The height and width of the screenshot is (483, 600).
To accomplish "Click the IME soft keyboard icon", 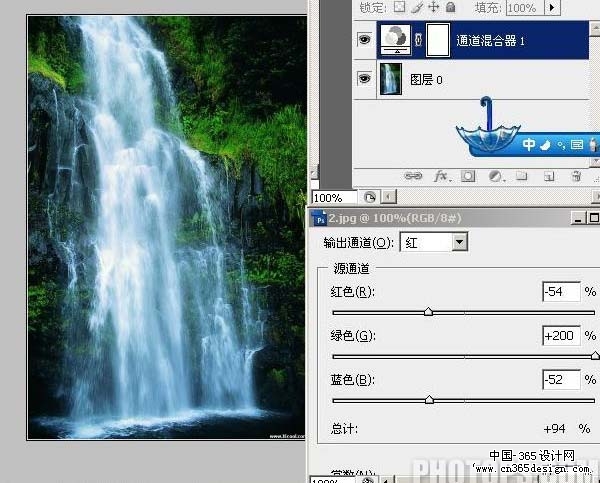I will click(x=577, y=145).
